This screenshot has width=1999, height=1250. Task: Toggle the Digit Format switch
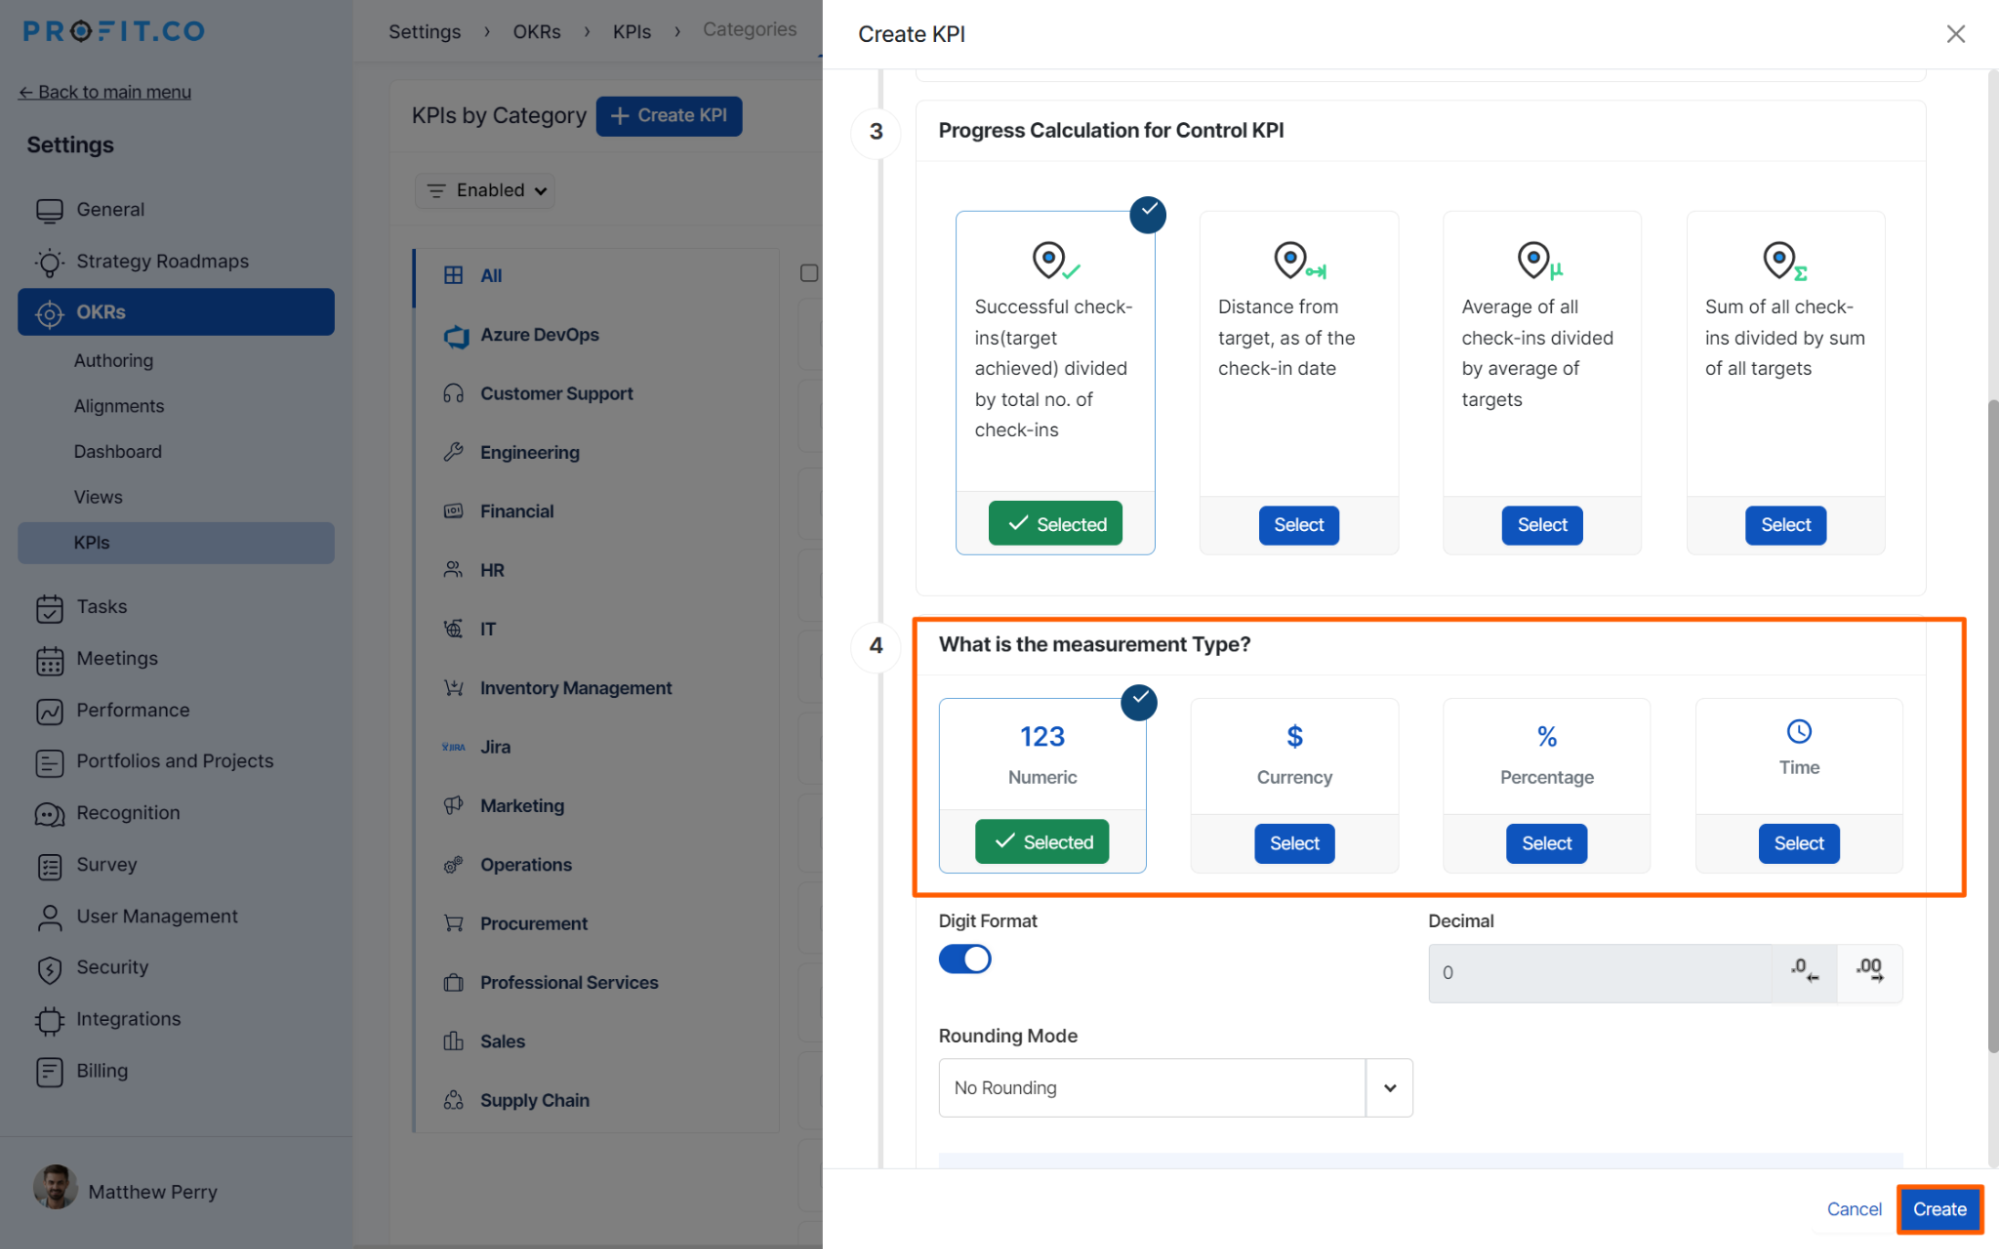click(964, 959)
